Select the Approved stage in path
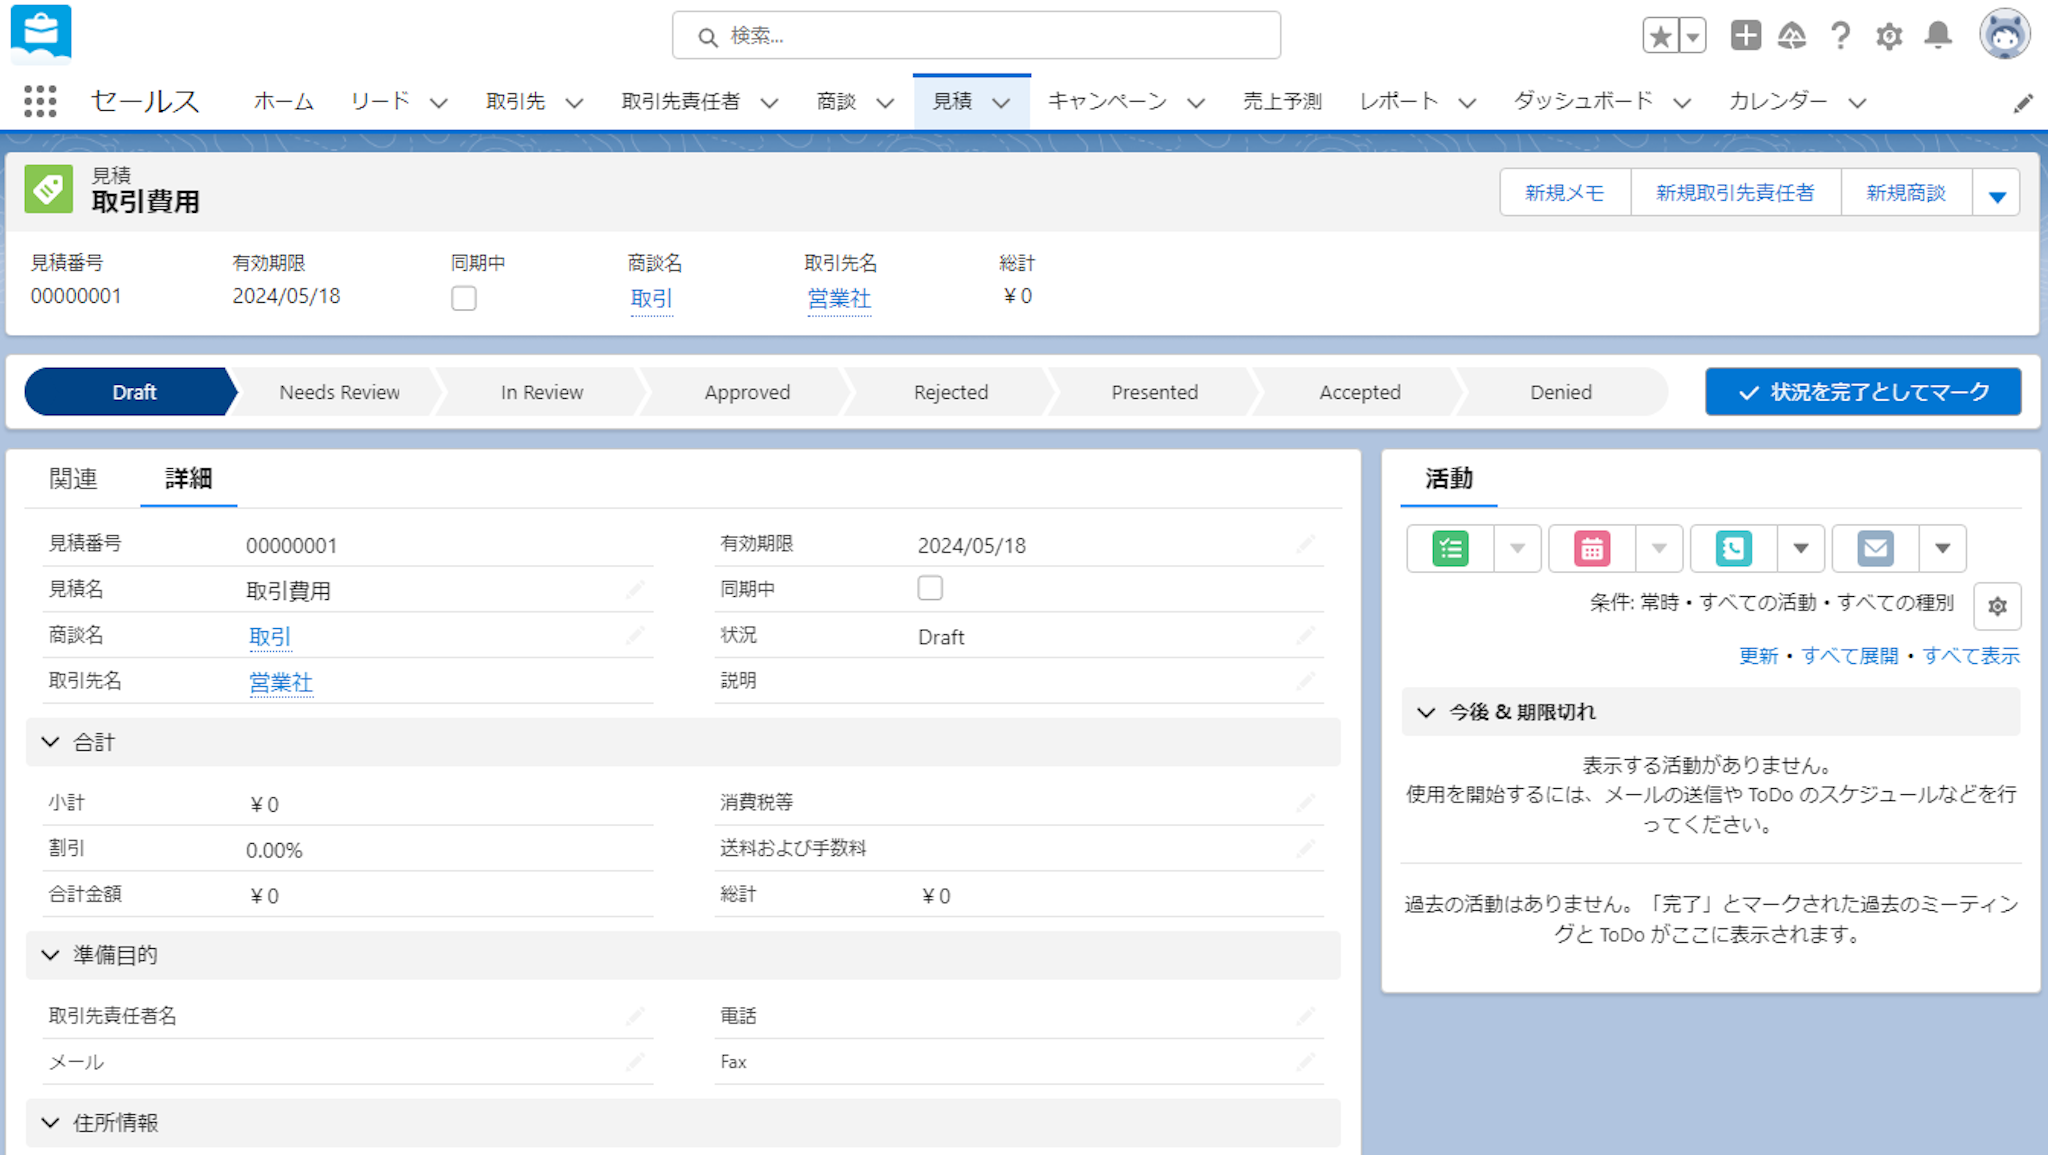 click(x=747, y=392)
